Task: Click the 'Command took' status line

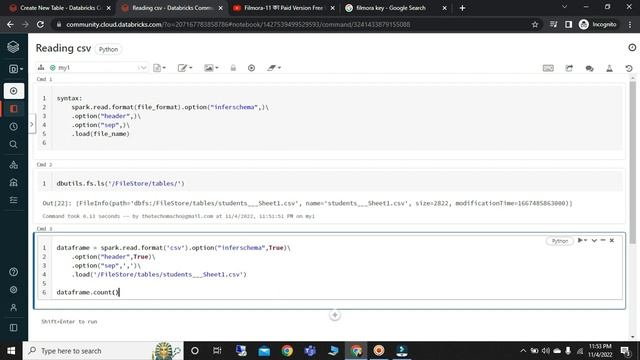Action: tap(178, 216)
